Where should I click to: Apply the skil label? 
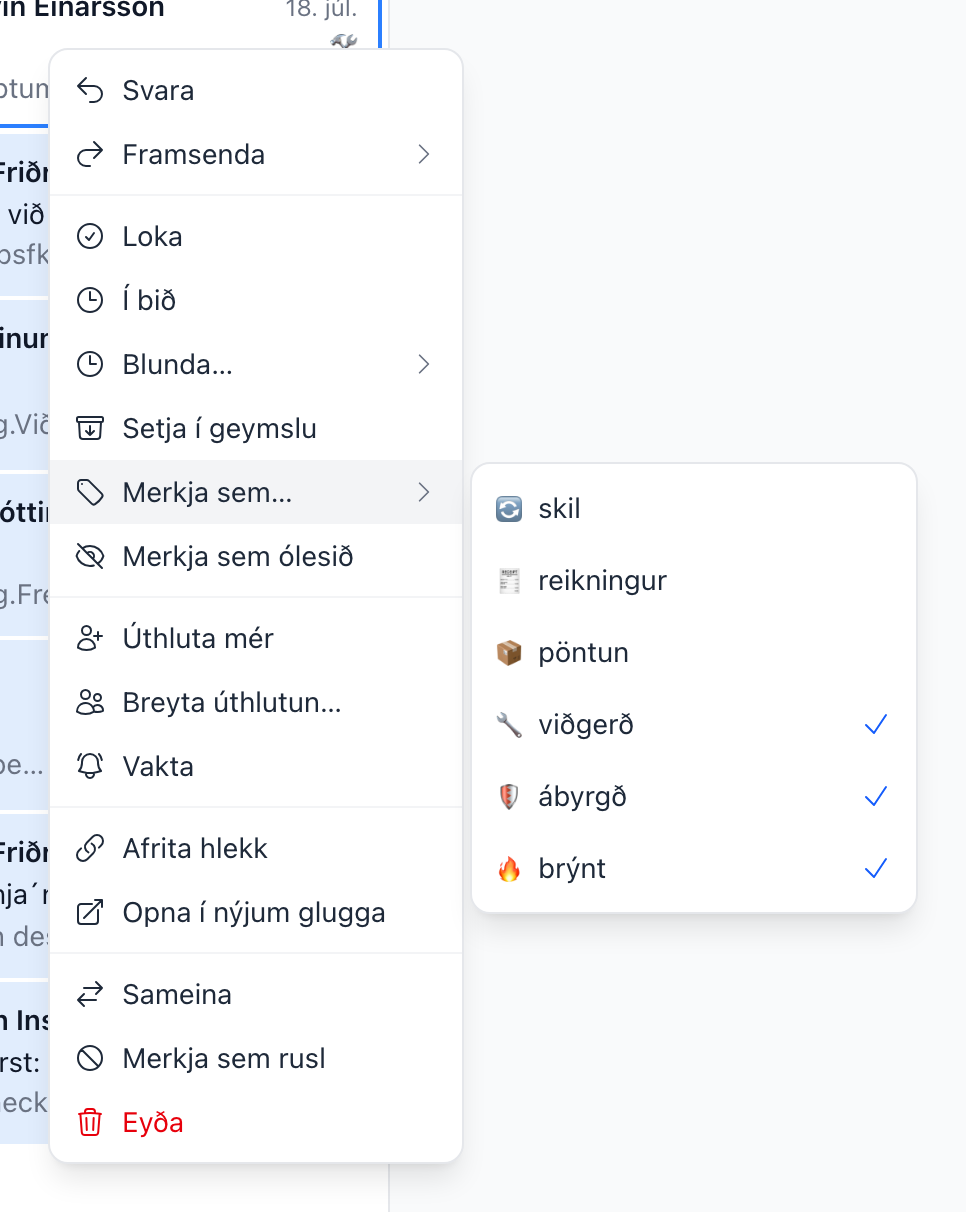[694, 509]
